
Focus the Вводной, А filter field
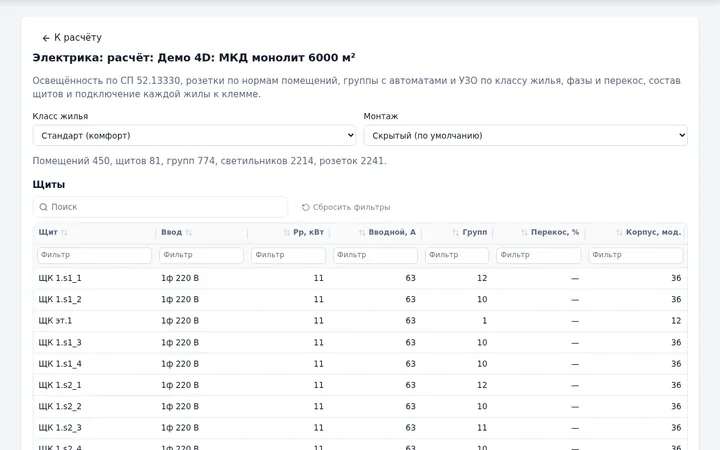pyautogui.click(x=375, y=255)
